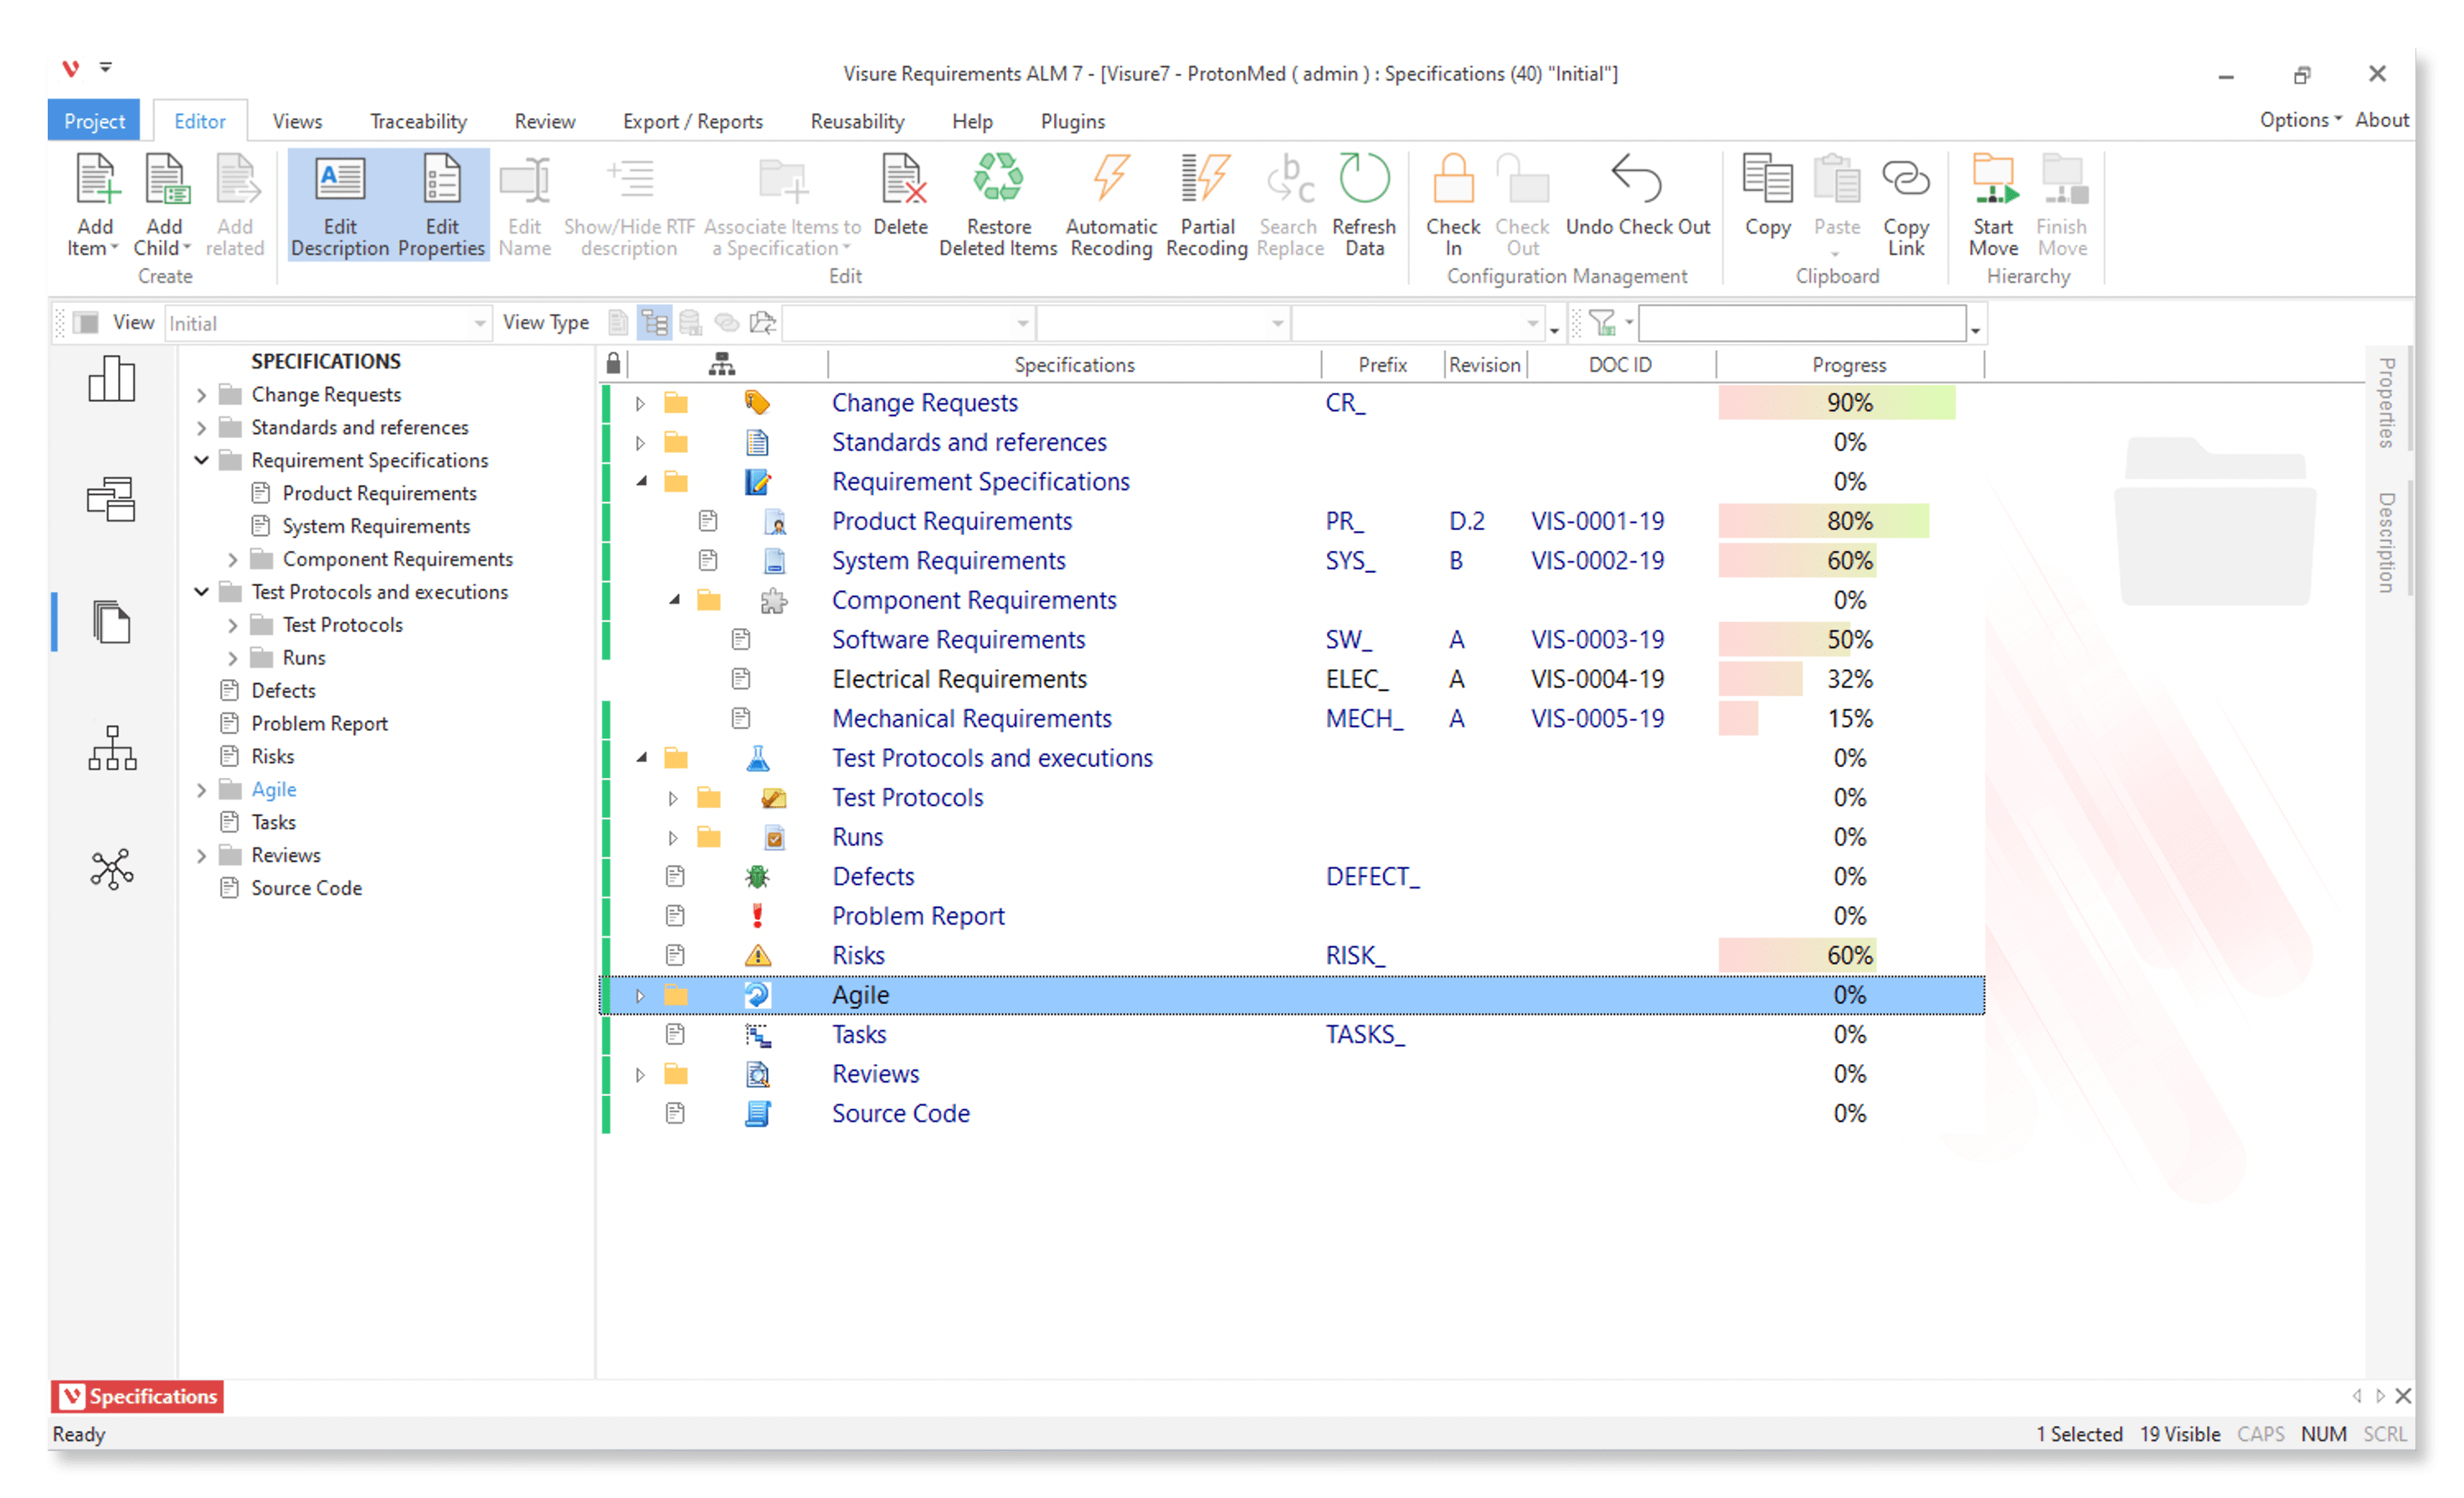Open the dashboard bar chart sidebar icon
The image size is (2464, 1498).
pos(112,380)
